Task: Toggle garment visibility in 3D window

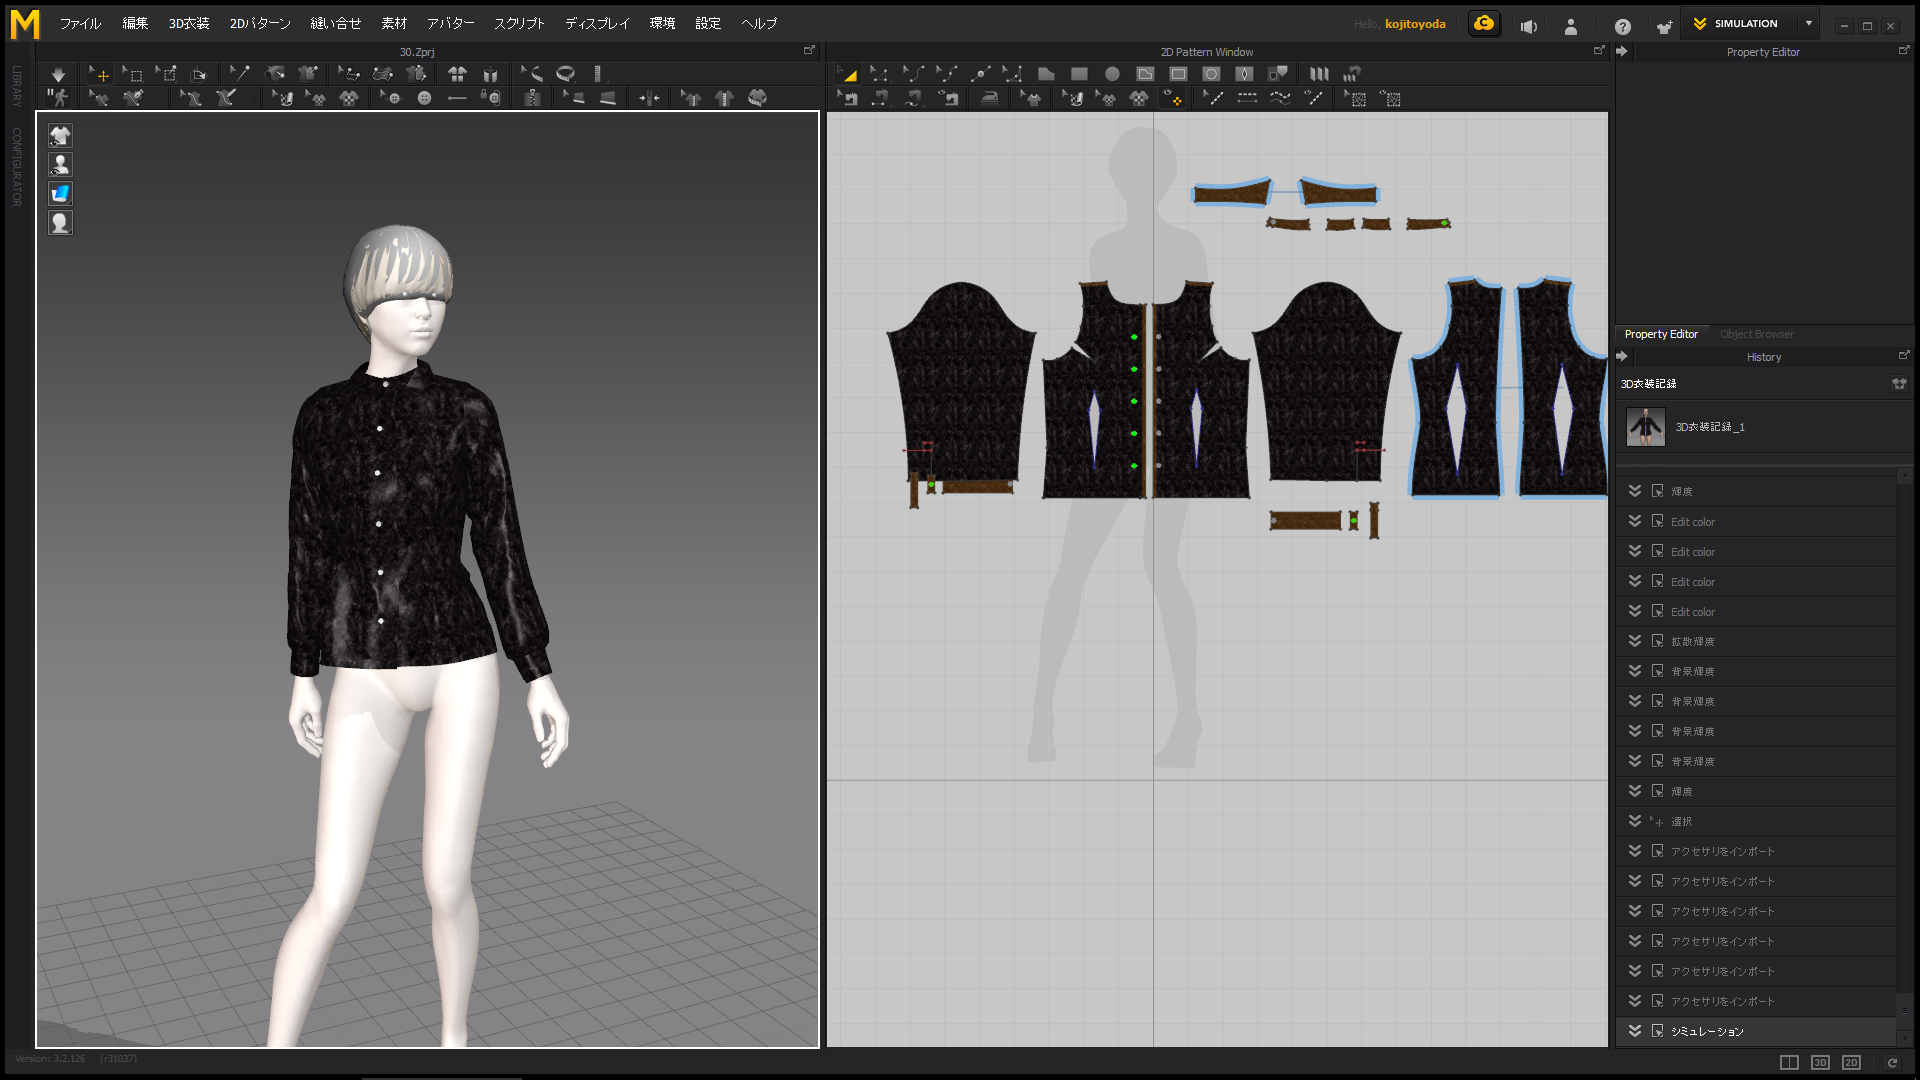Action: [x=60, y=136]
